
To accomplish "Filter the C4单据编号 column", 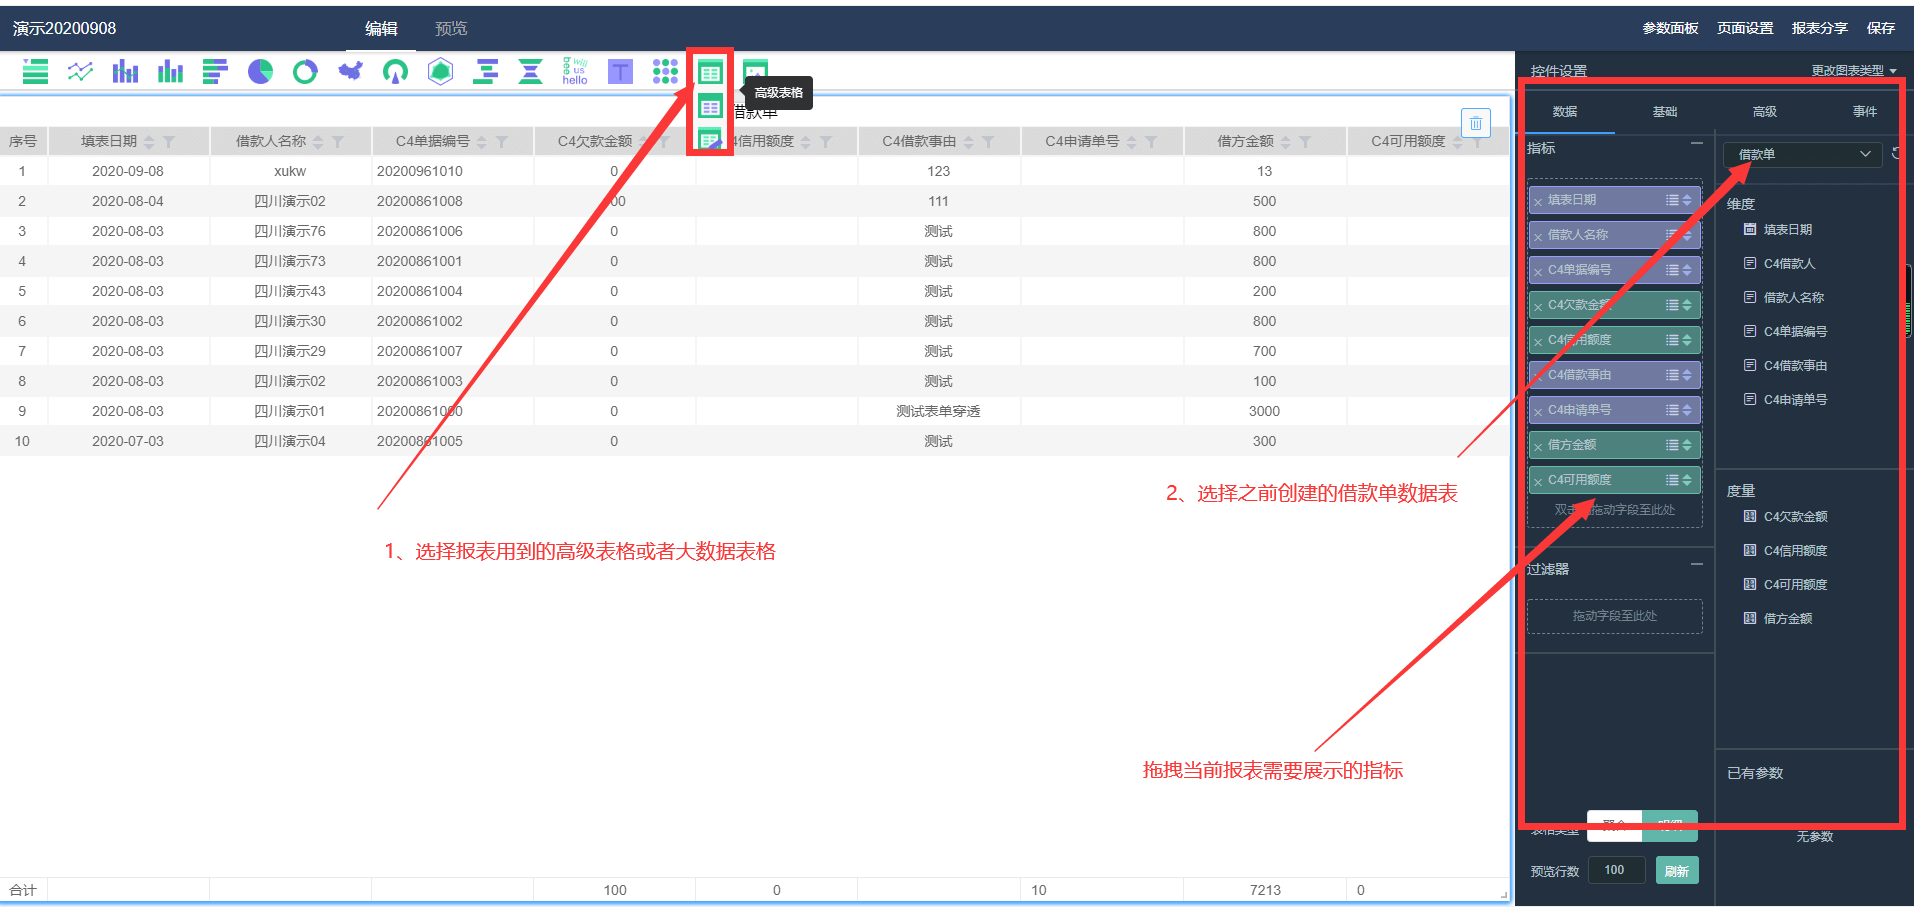I will tap(502, 142).
